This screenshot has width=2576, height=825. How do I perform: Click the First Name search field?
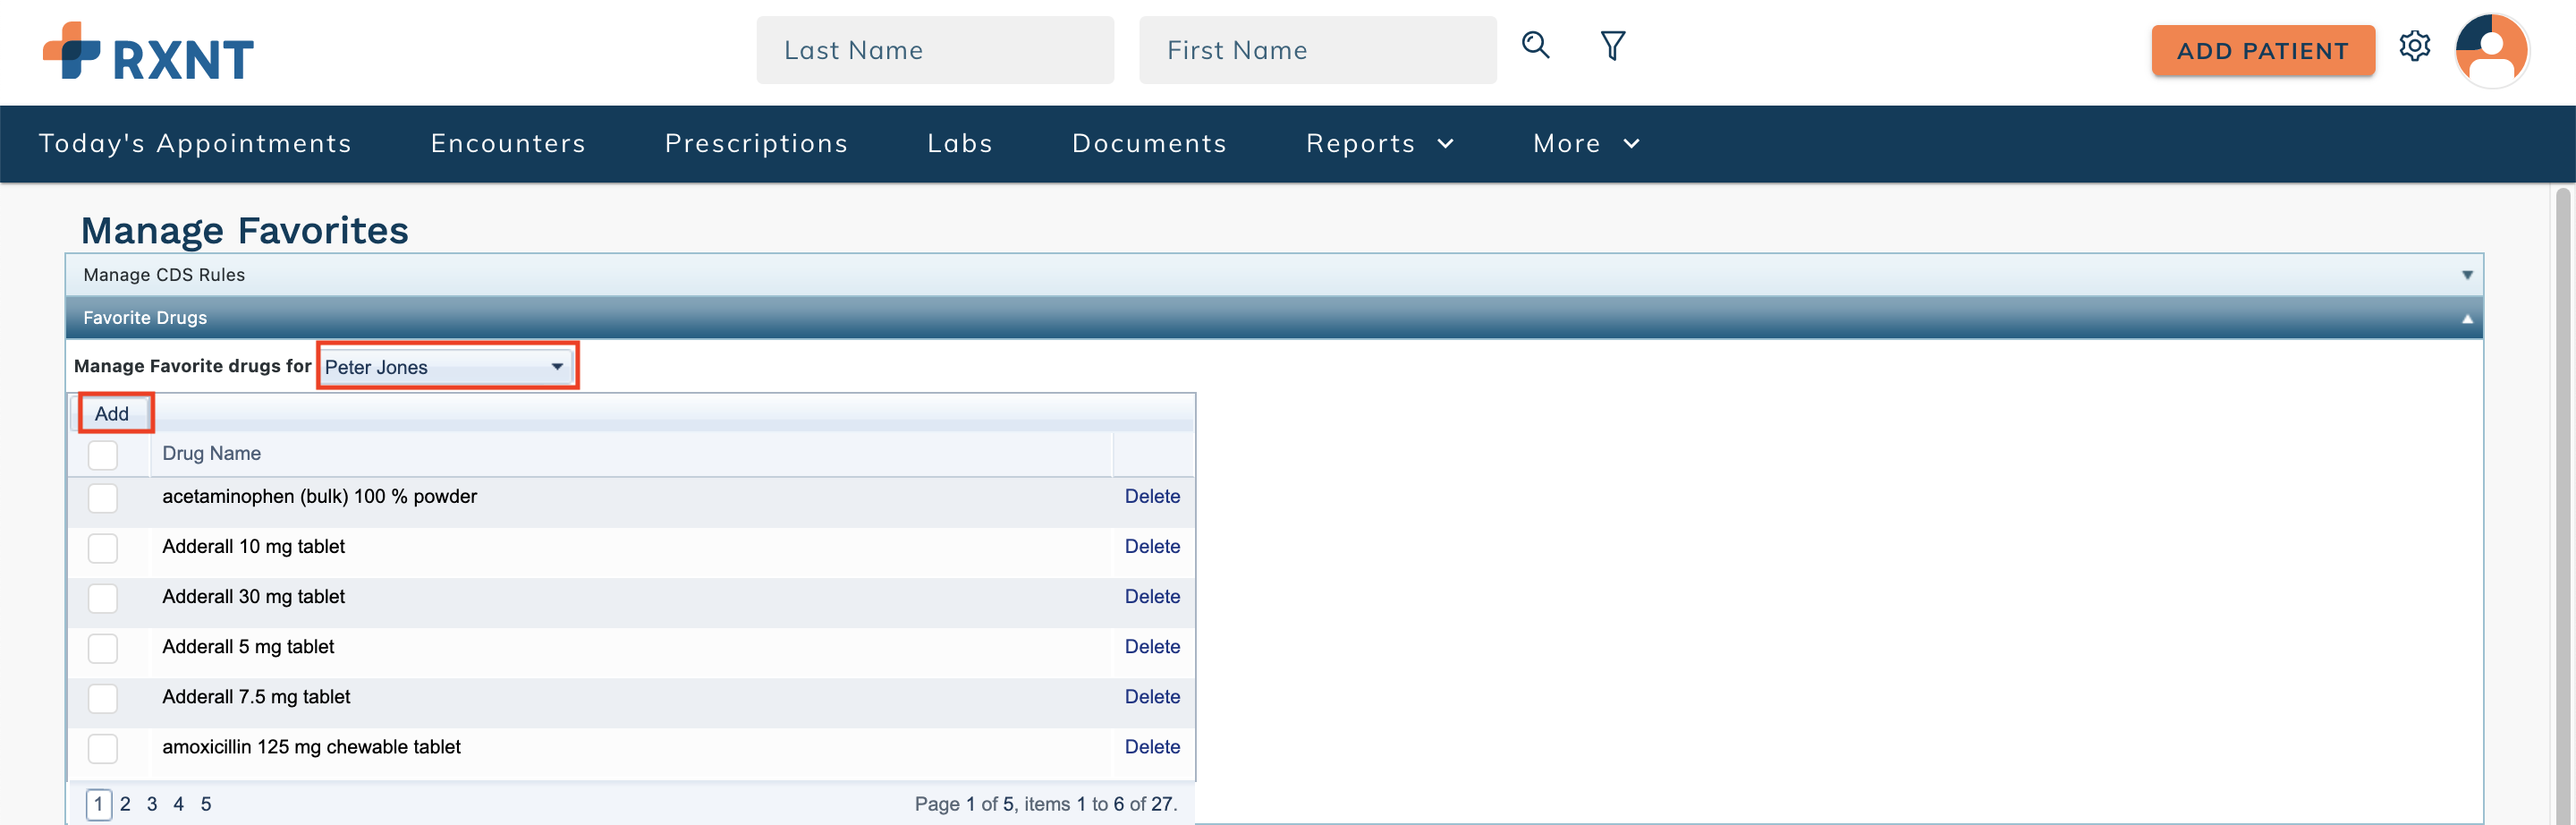(x=1317, y=50)
